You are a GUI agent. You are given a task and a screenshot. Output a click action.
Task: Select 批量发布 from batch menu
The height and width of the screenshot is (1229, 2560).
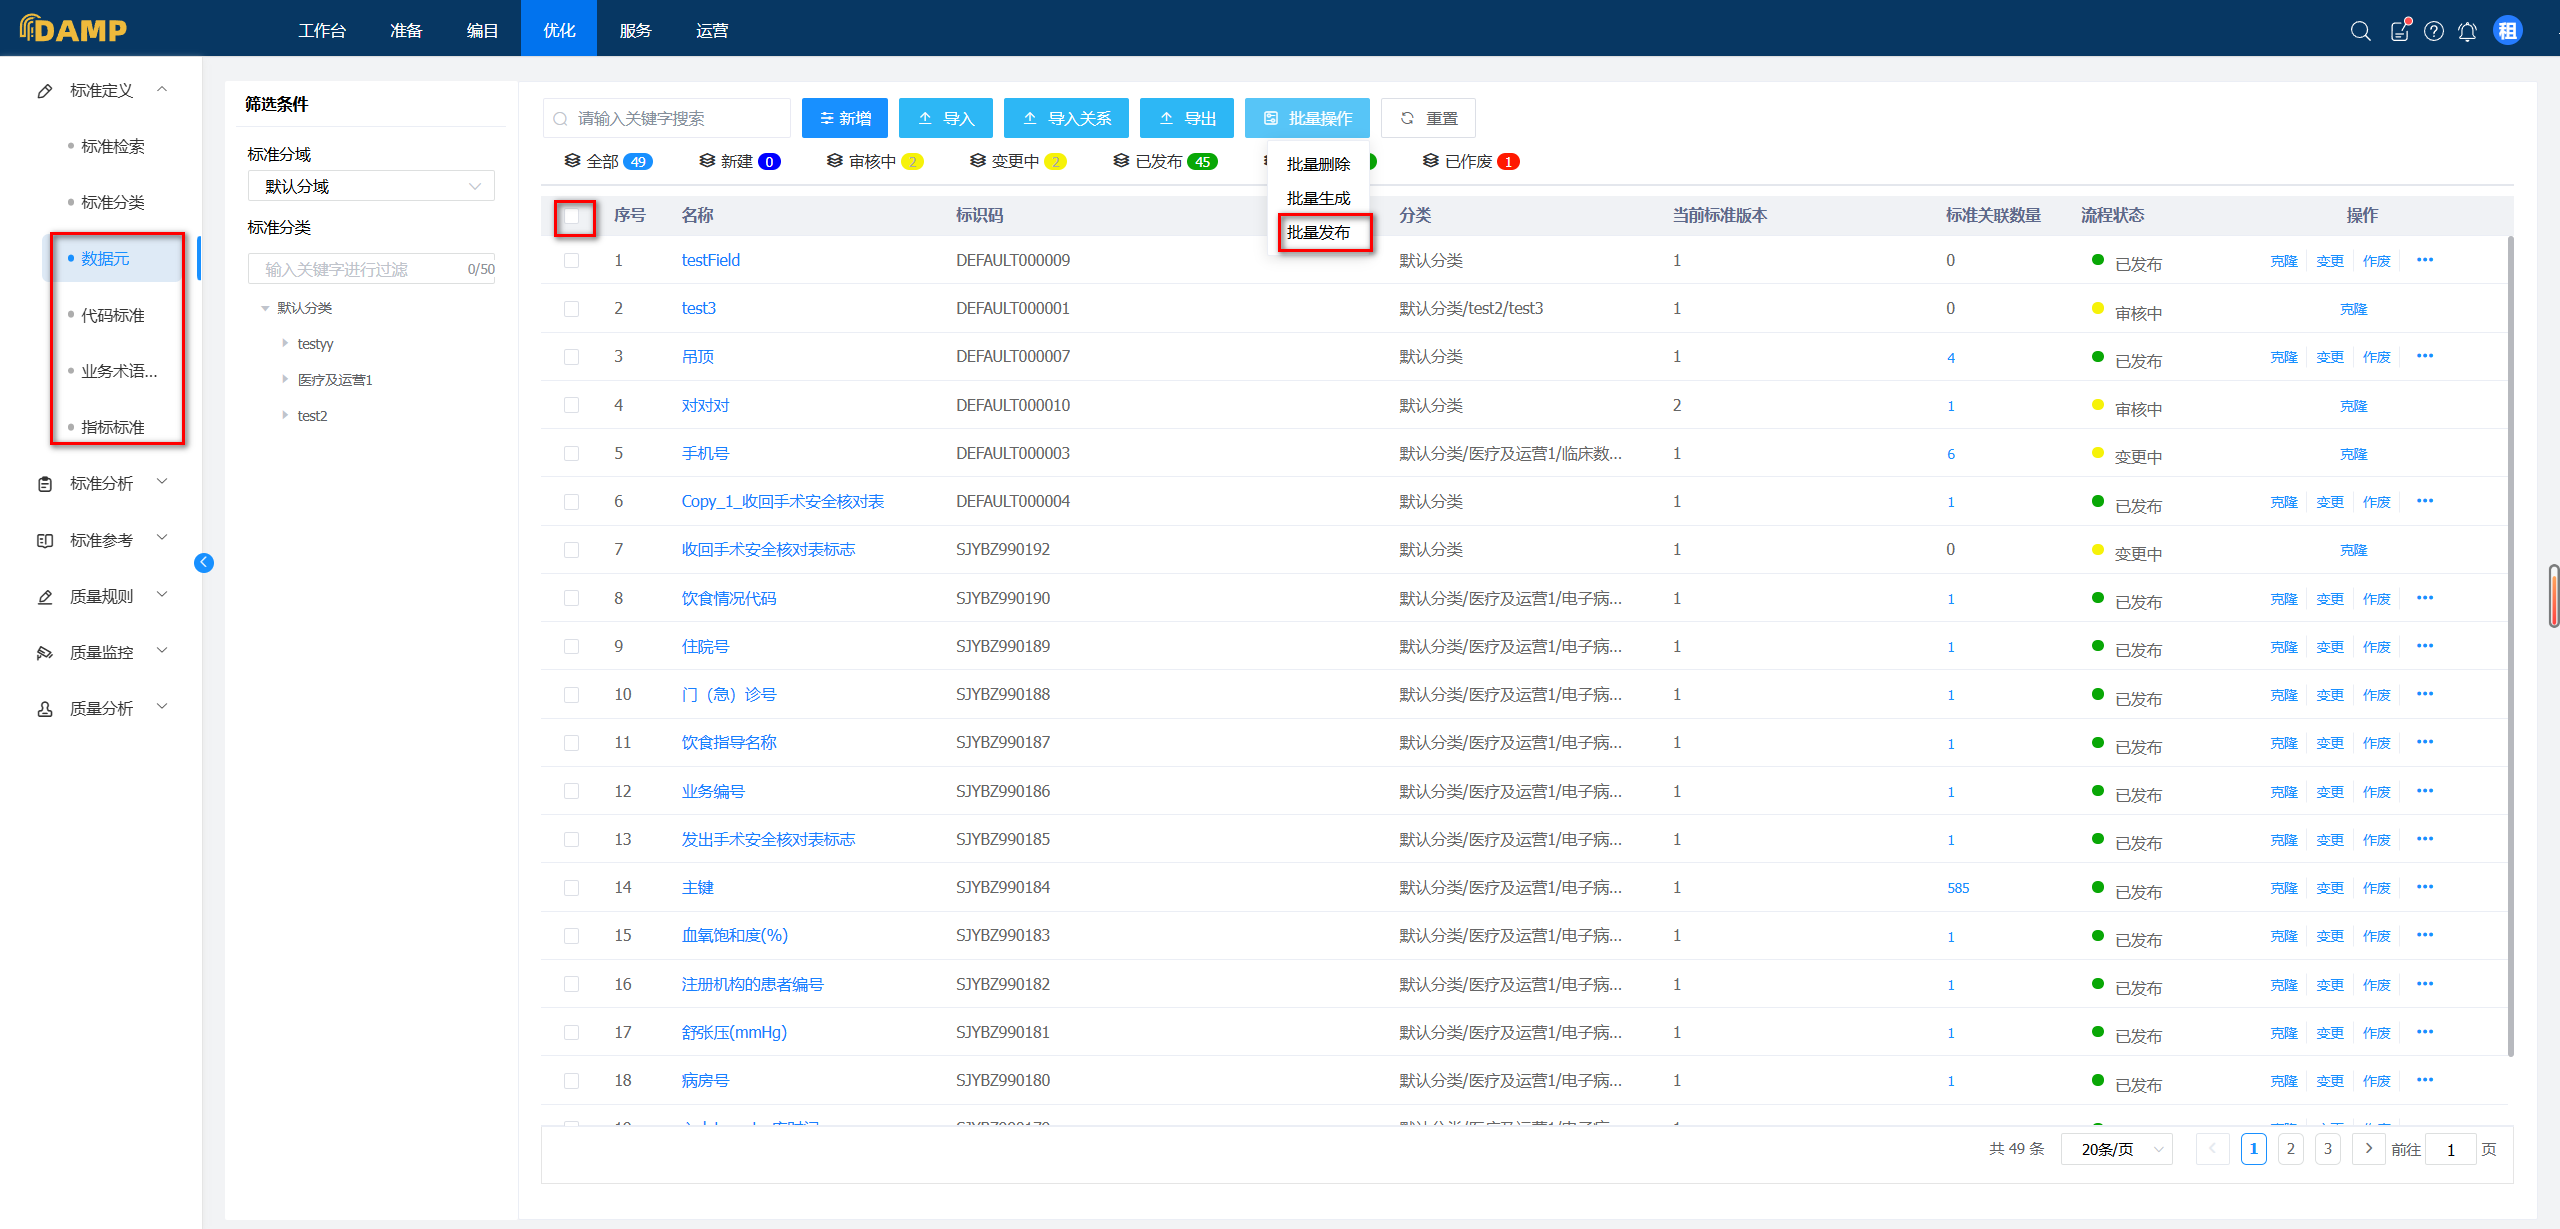click(1318, 232)
